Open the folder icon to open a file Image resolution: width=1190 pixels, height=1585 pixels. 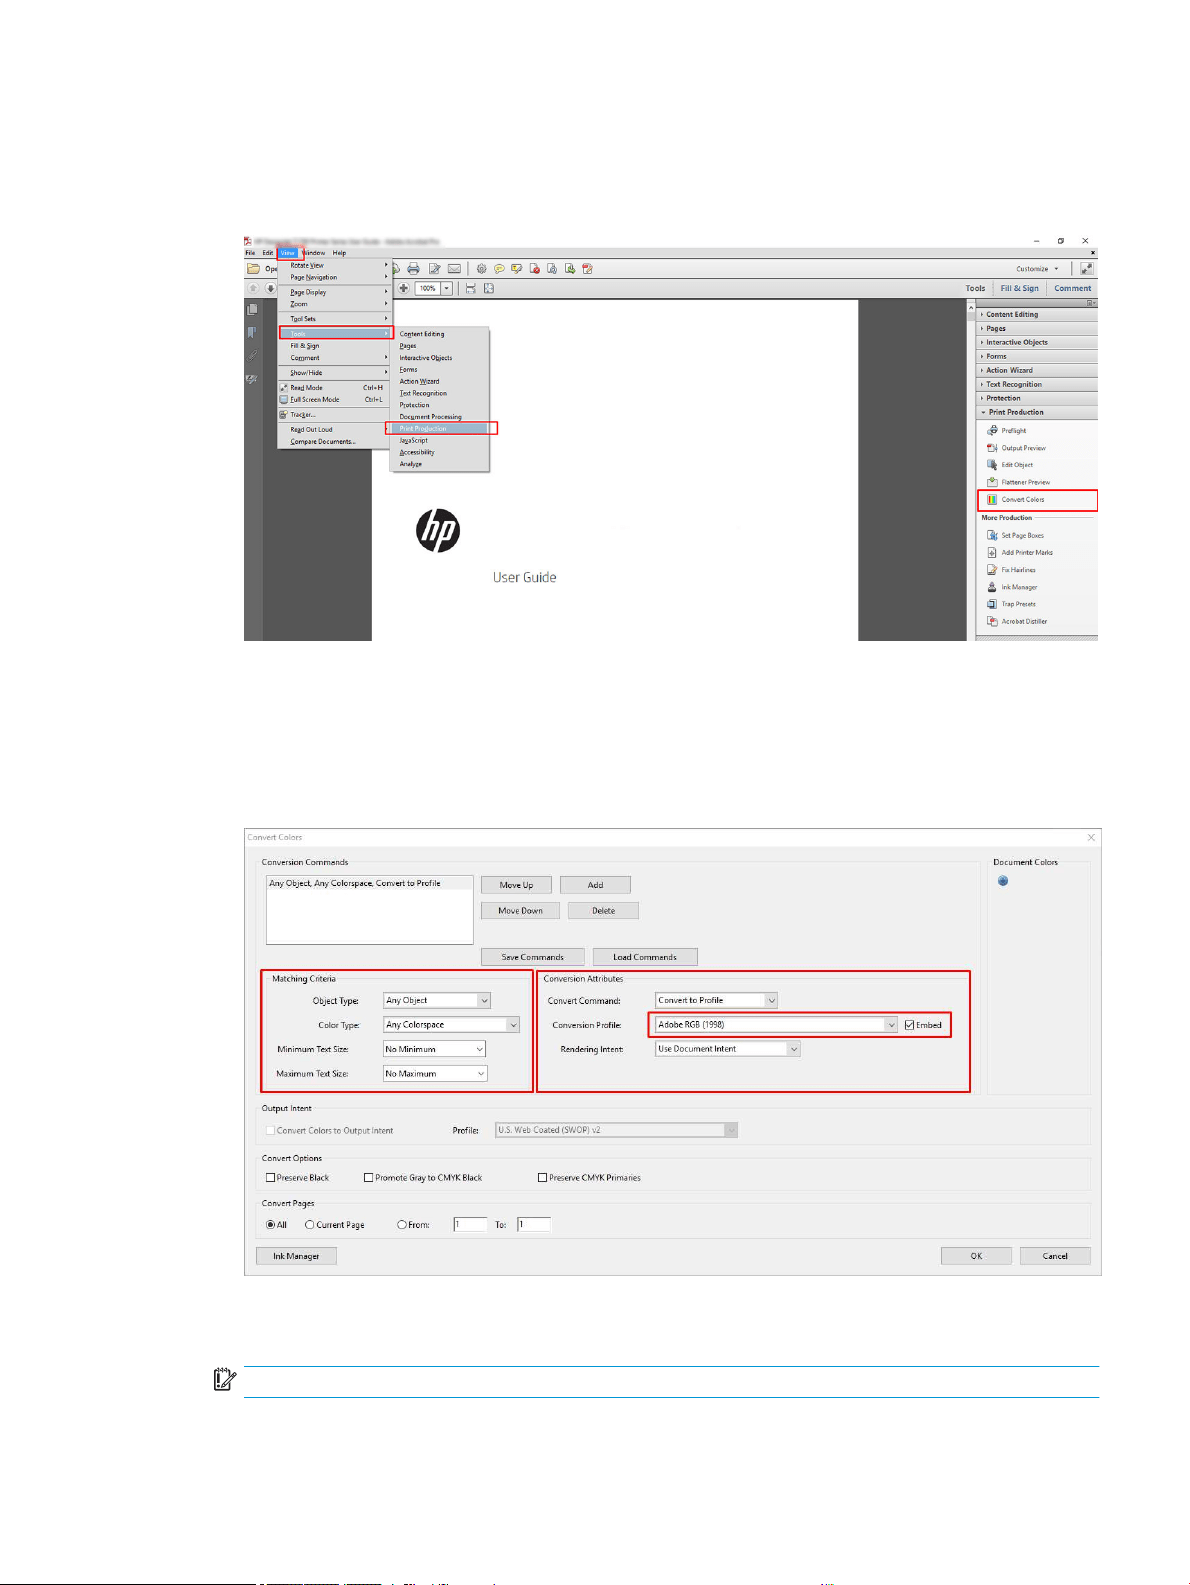pos(254,269)
